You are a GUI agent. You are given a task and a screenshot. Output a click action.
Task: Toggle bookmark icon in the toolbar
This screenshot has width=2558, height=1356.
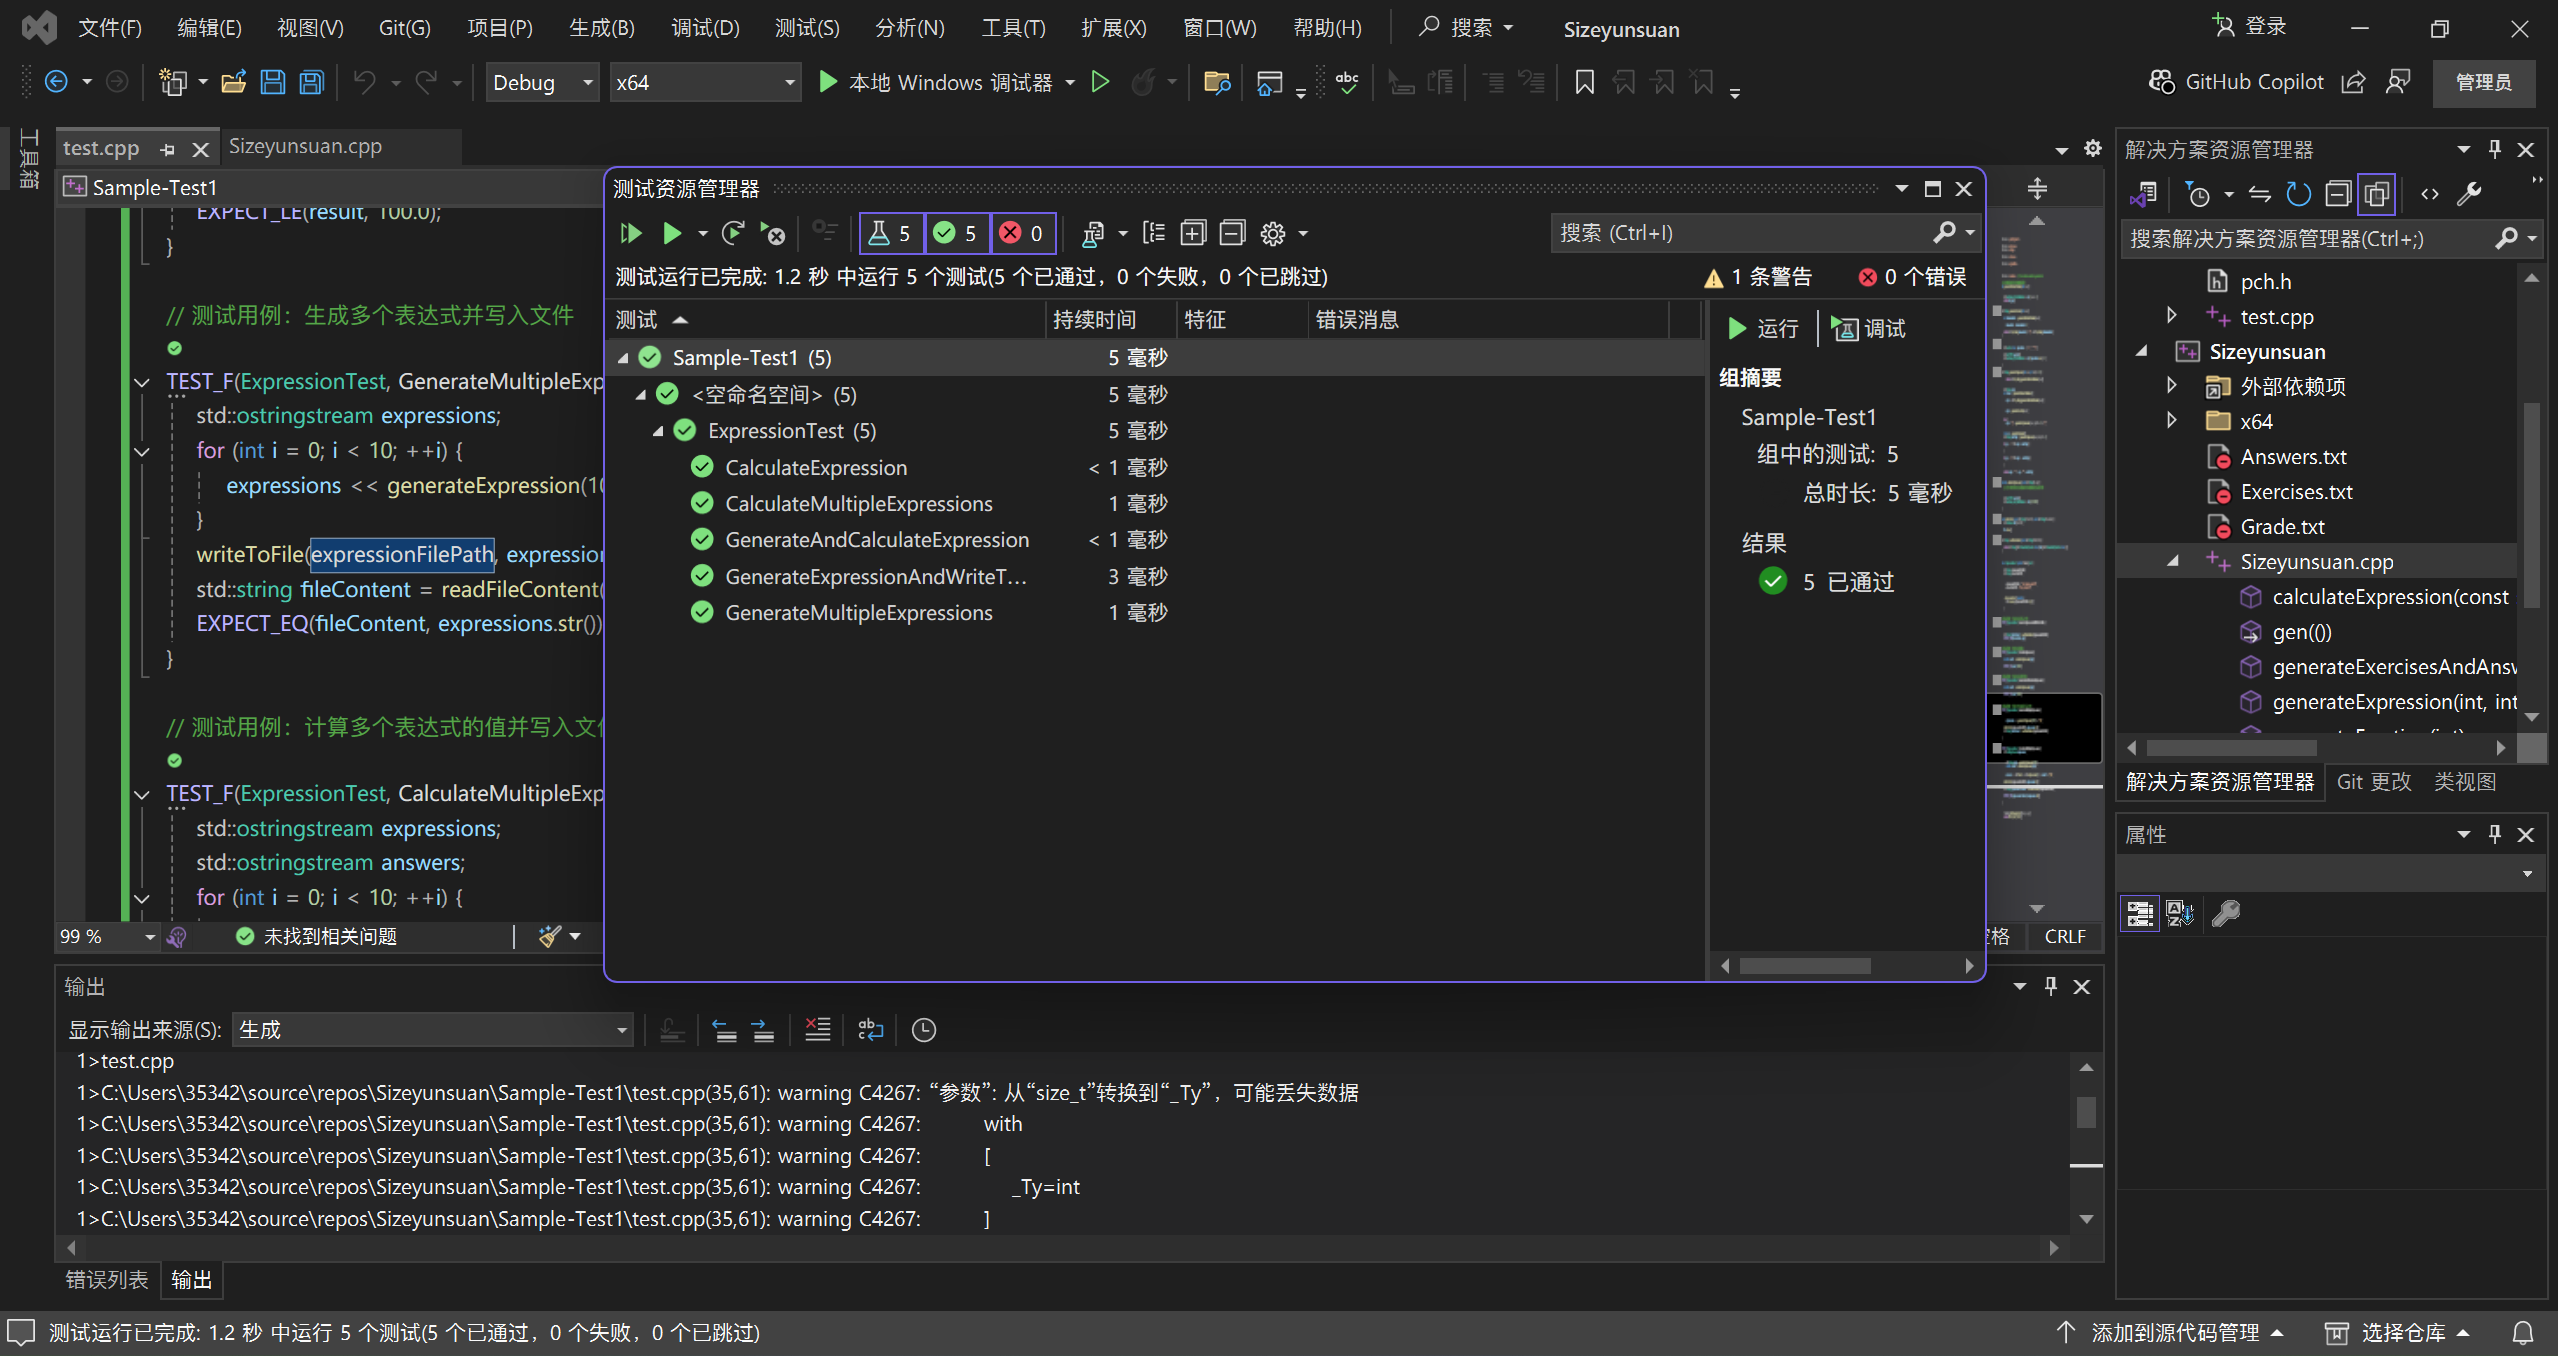[x=1584, y=82]
